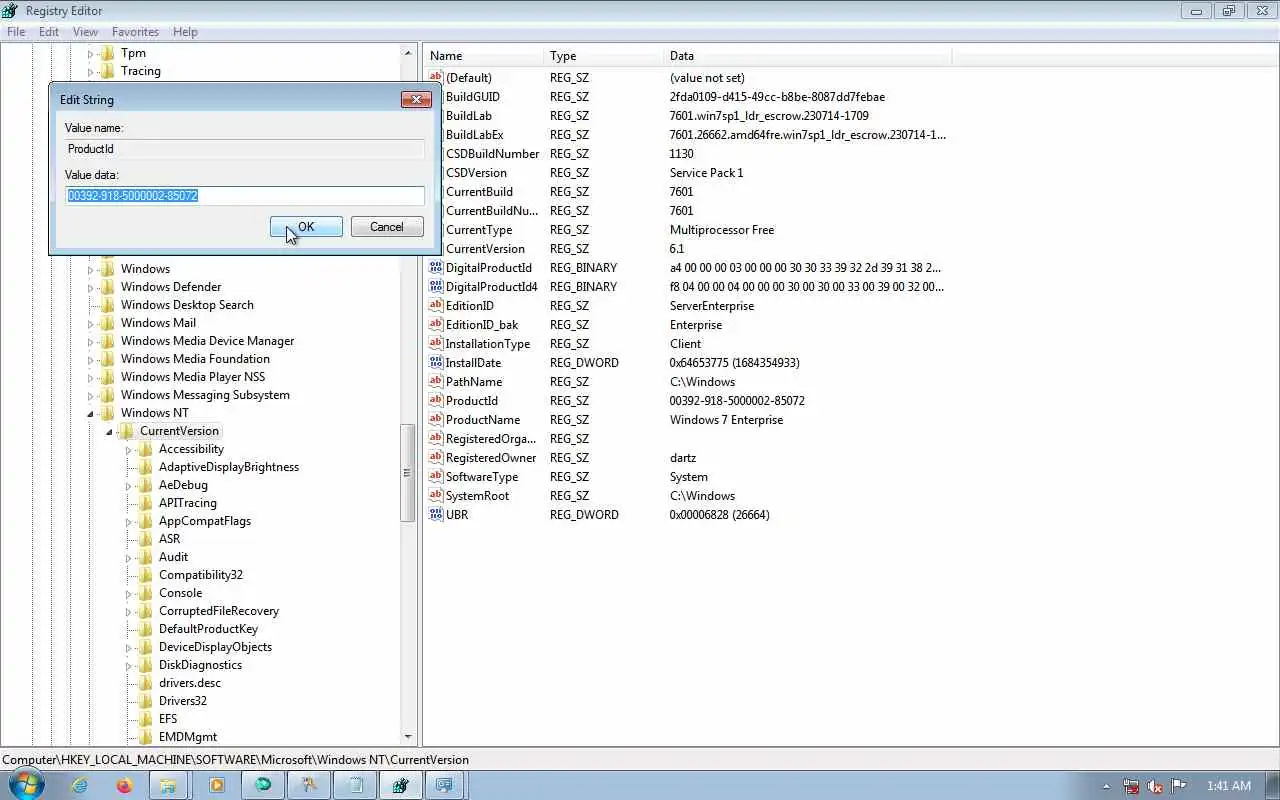Click the UBR DWORD value icon
This screenshot has width=1280, height=800.
(x=435, y=515)
